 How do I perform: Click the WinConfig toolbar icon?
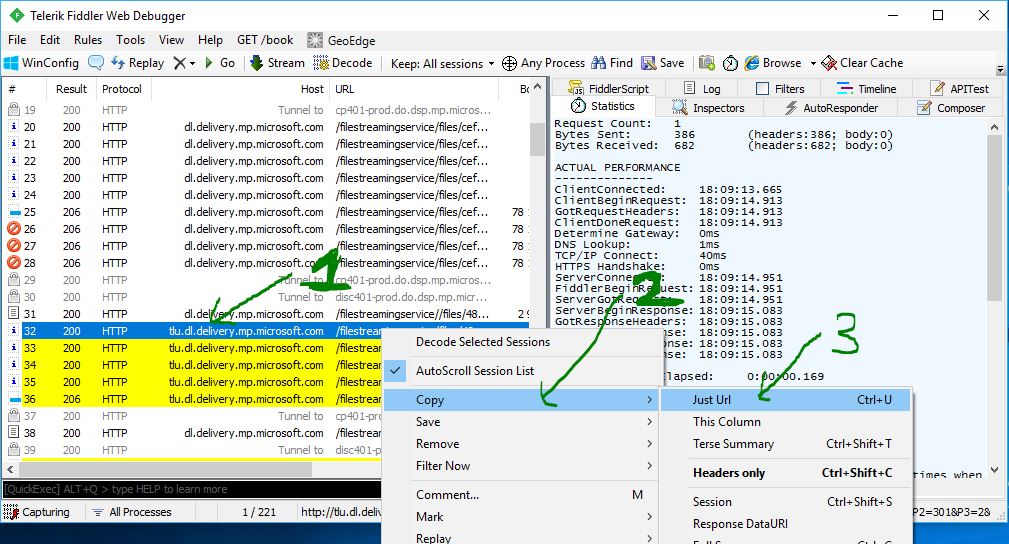click(x=12, y=63)
